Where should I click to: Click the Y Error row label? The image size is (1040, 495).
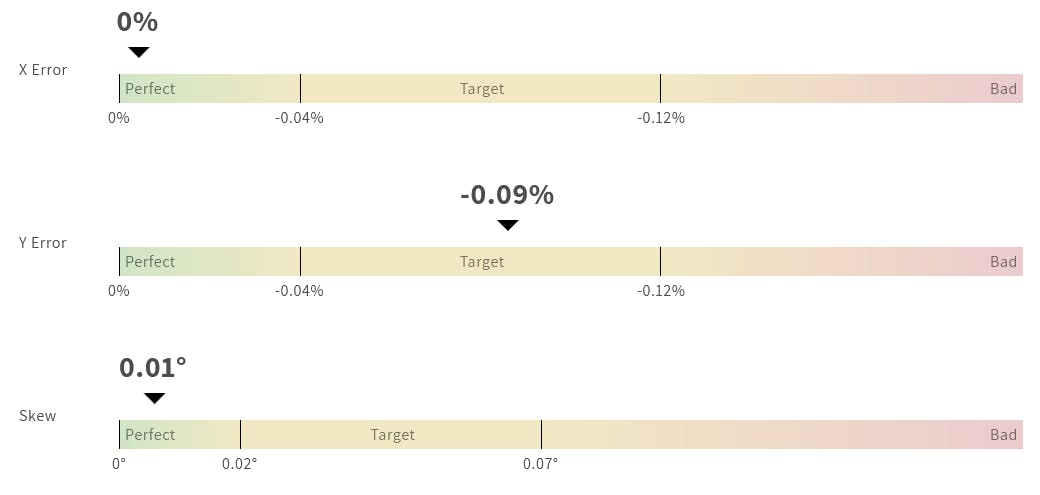(x=43, y=243)
